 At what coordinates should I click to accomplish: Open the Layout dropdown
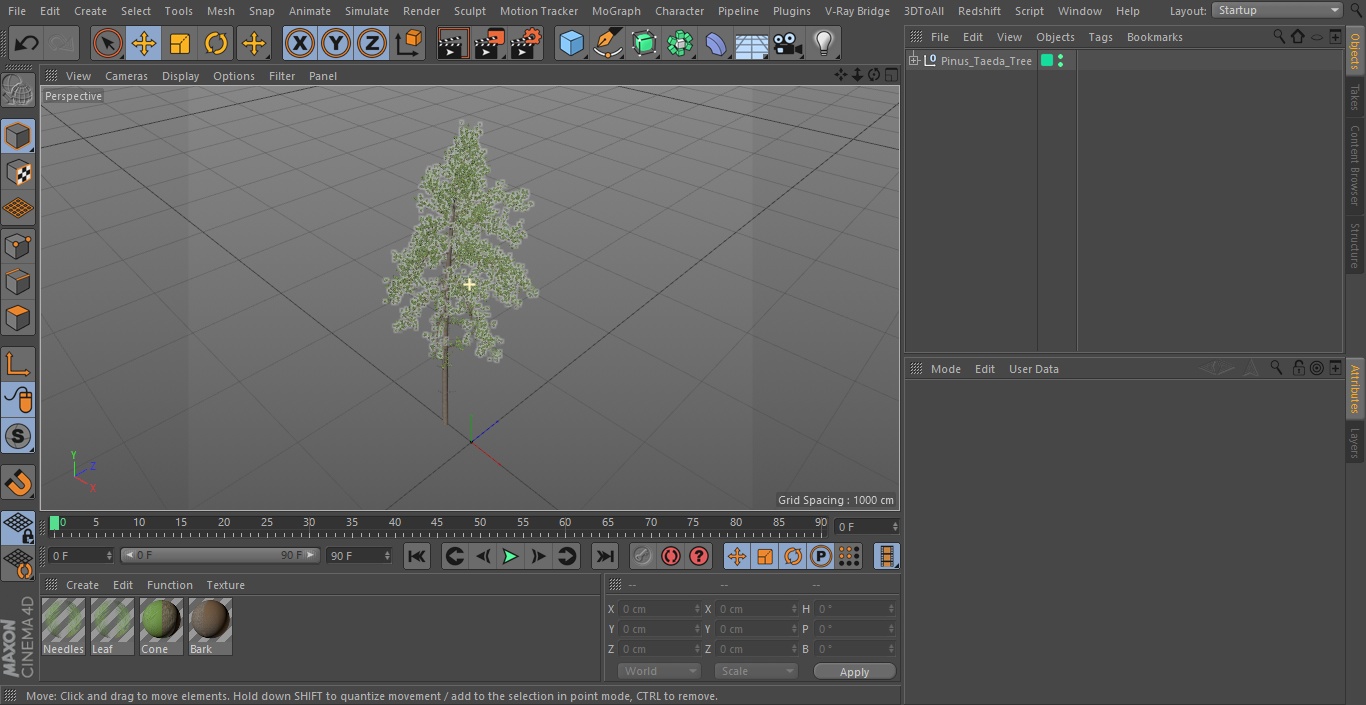pyautogui.click(x=1277, y=10)
